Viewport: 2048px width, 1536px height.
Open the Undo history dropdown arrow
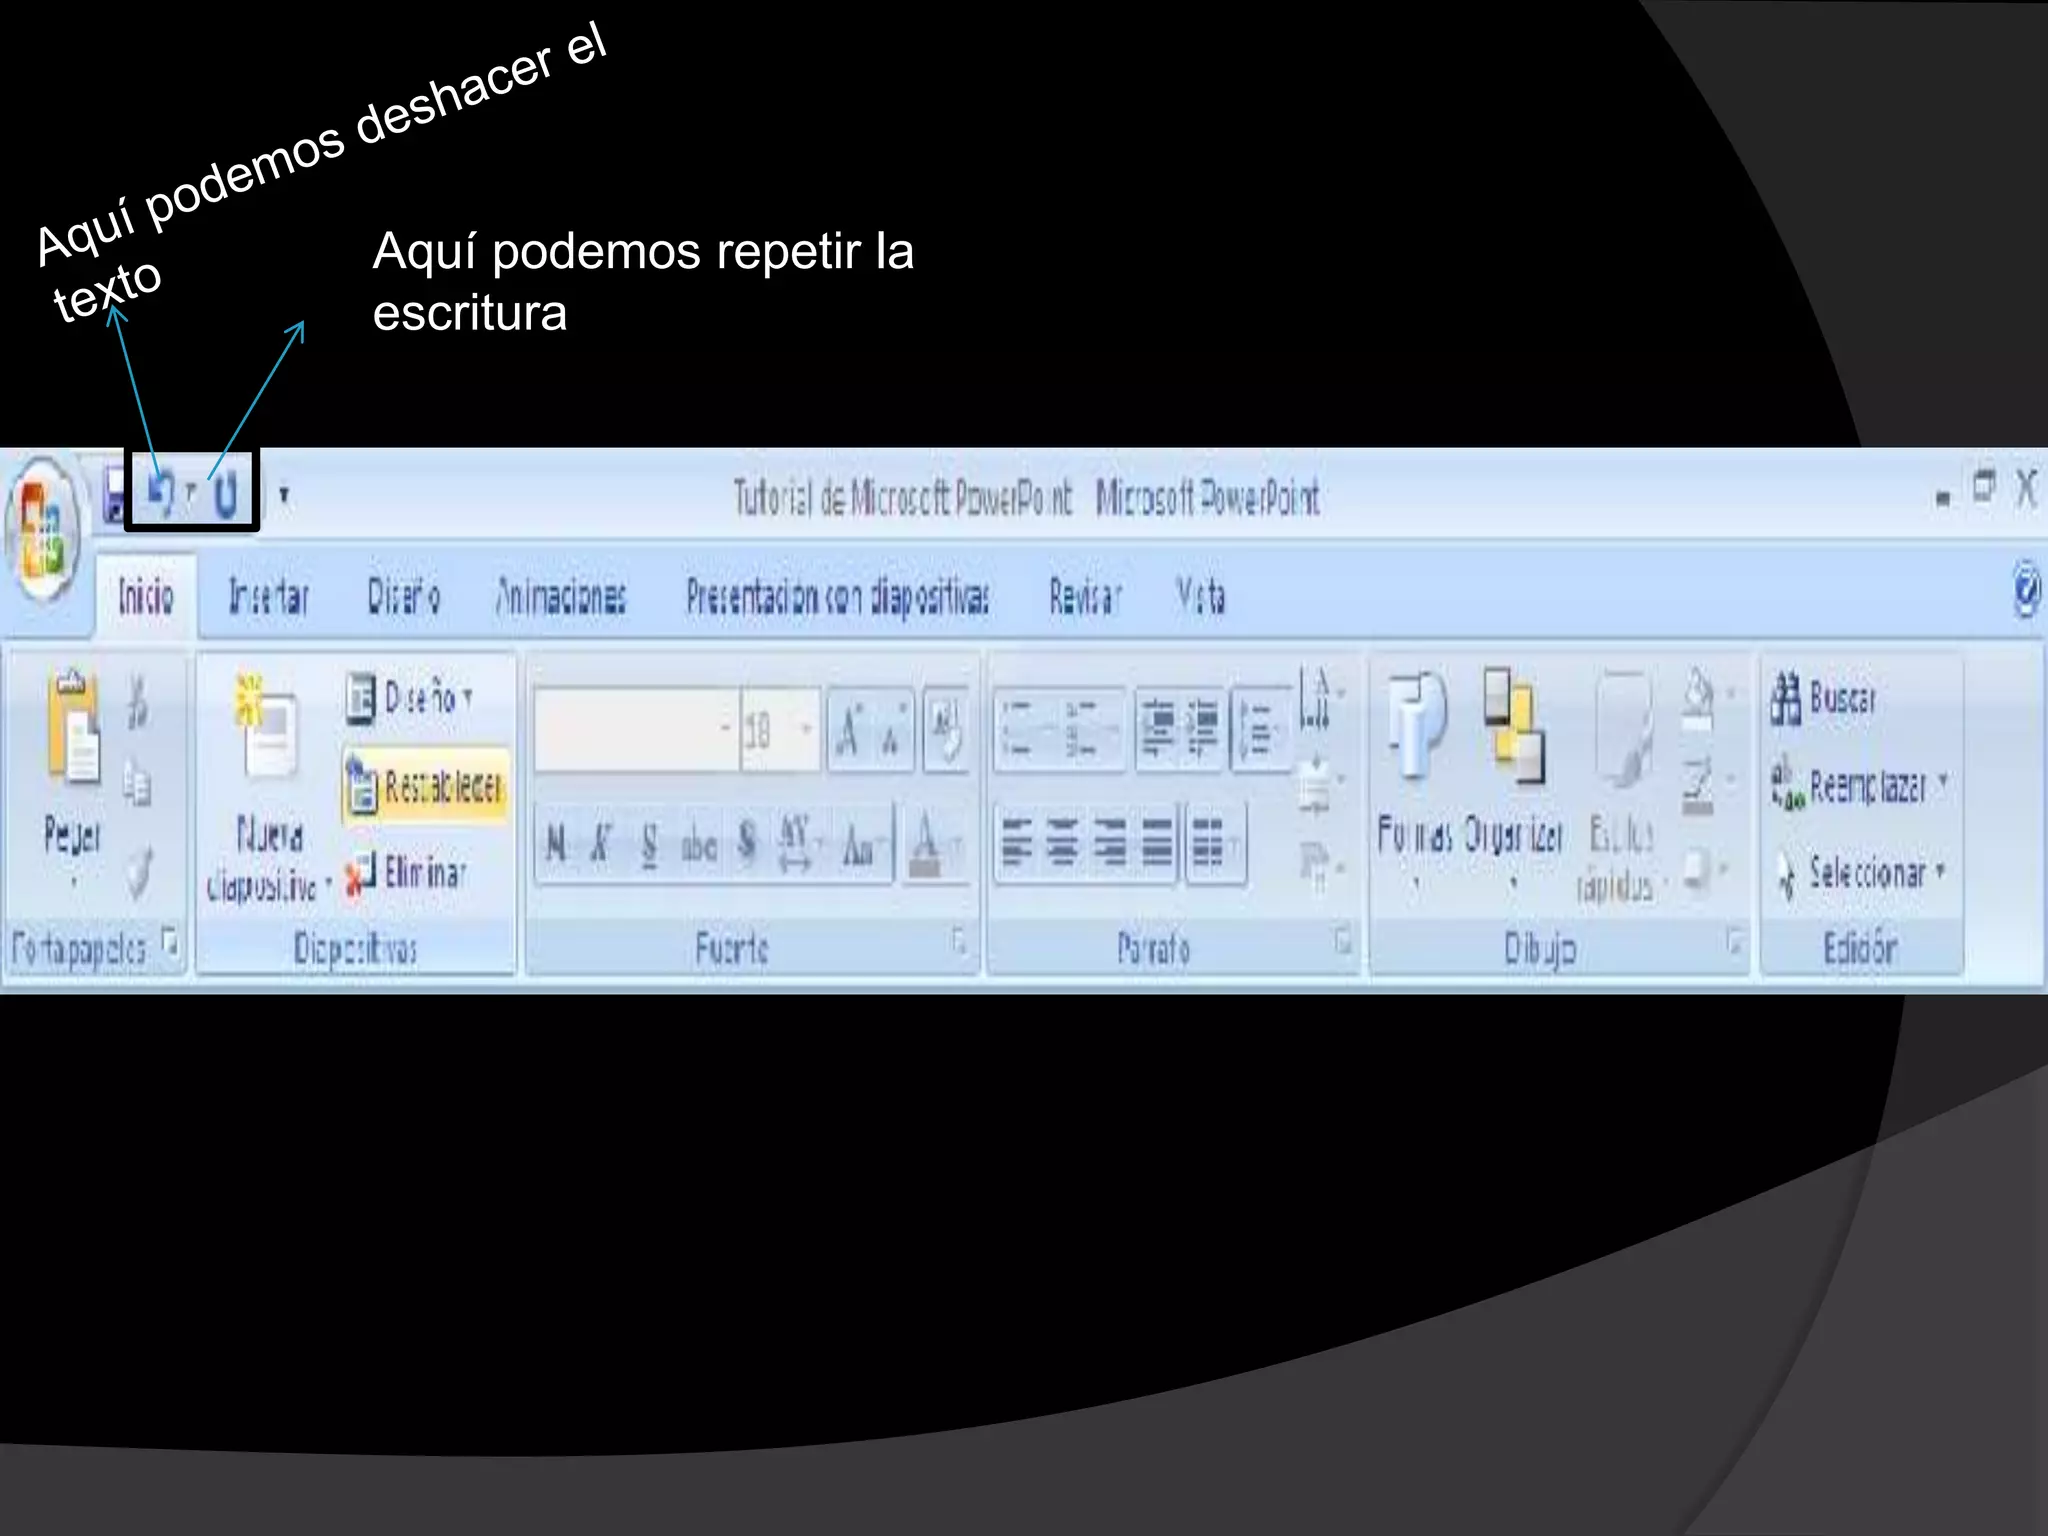tap(190, 492)
